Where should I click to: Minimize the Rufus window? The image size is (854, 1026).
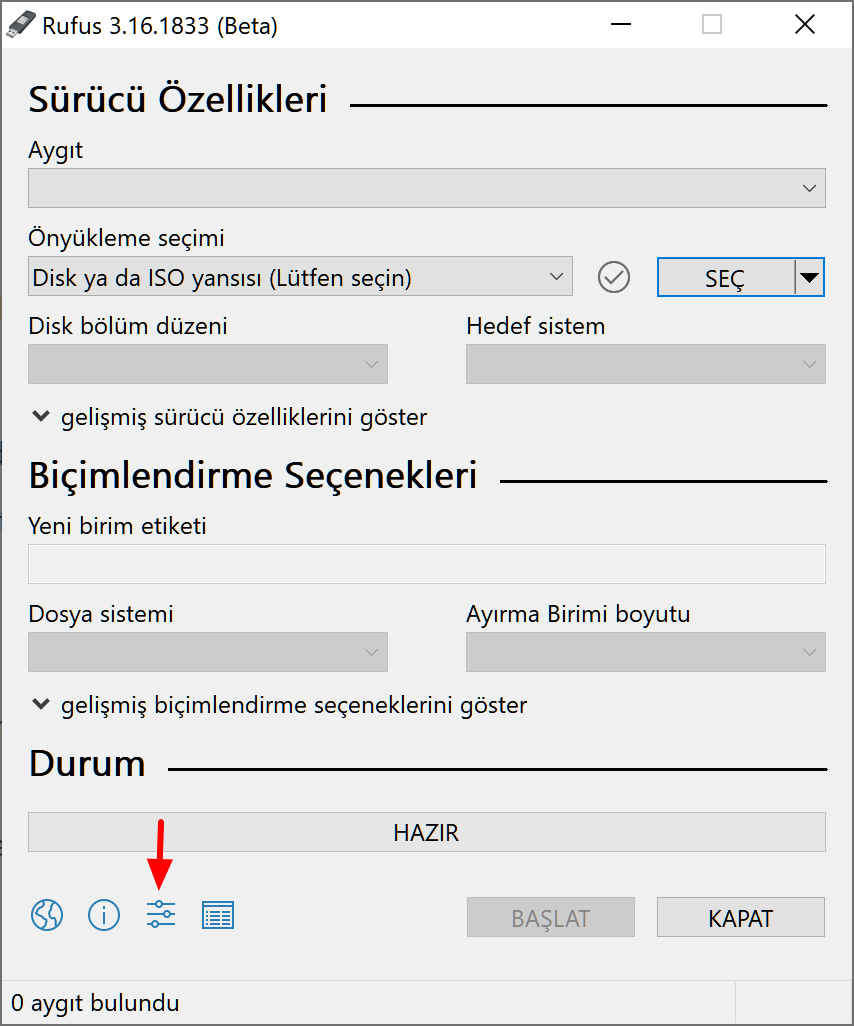[x=621, y=24]
